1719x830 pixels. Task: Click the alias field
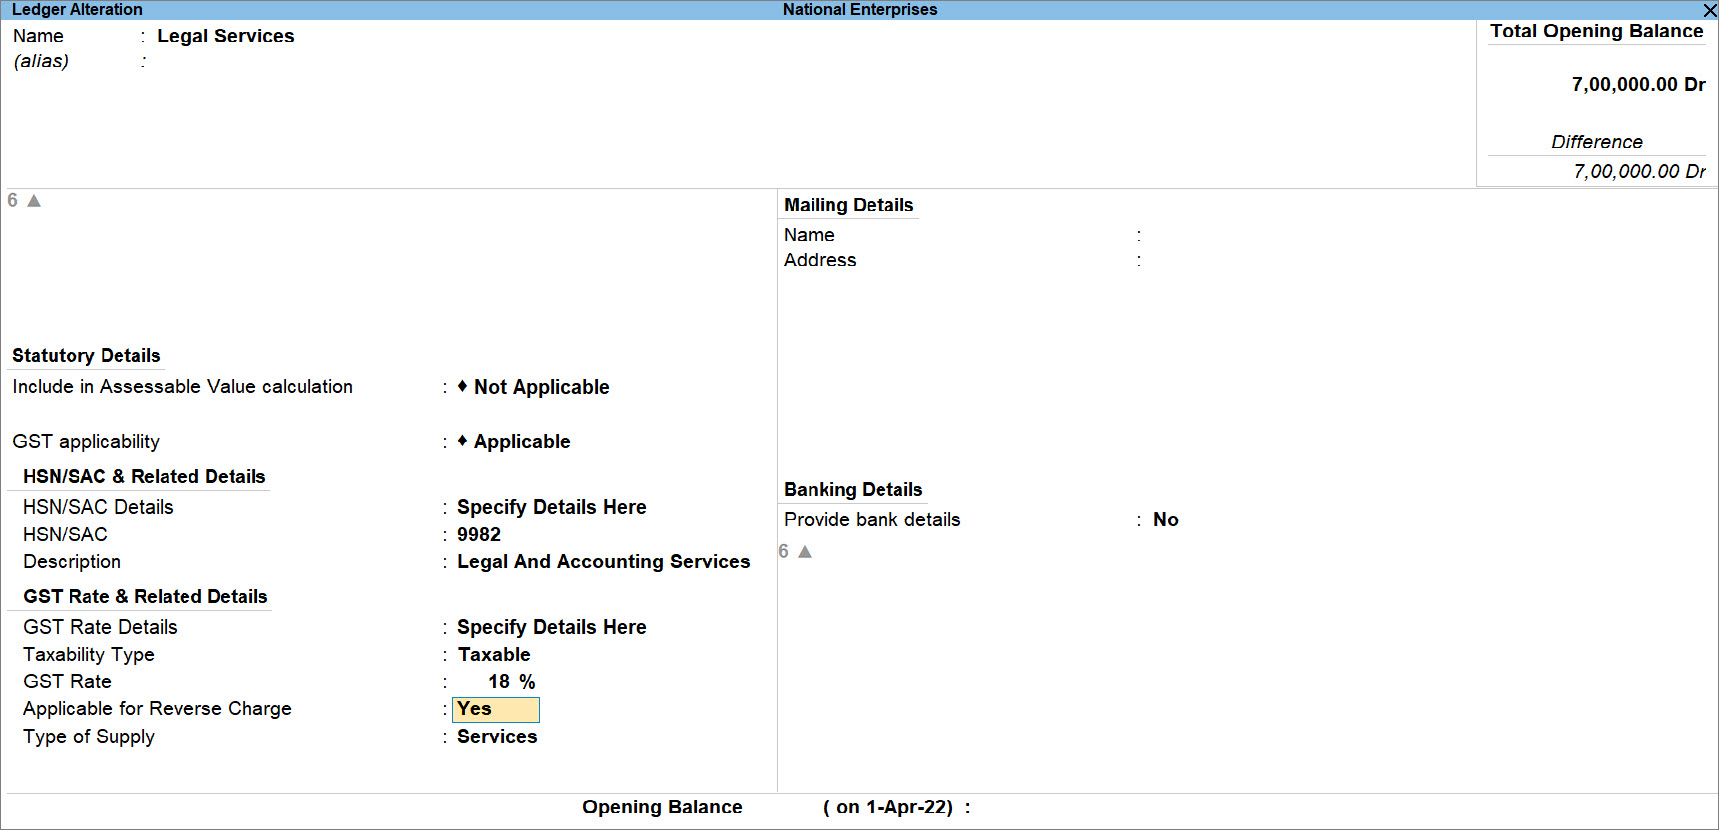(x=226, y=61)
